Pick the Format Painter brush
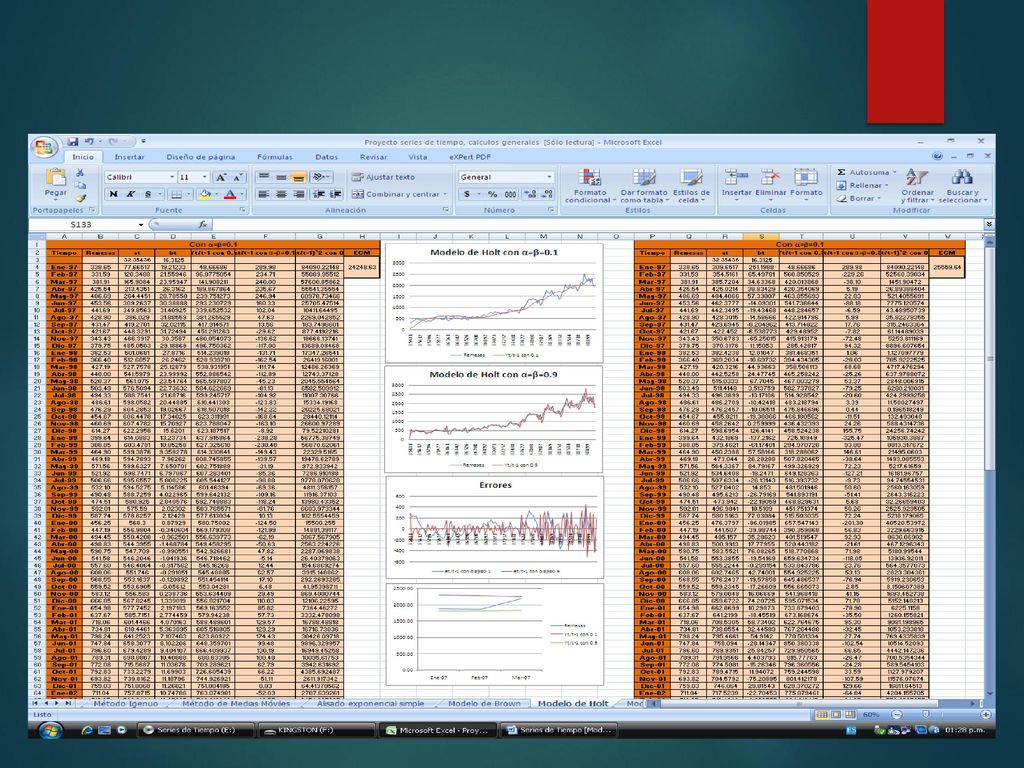Screen dimensions: 1024x768 click(80, 198)
